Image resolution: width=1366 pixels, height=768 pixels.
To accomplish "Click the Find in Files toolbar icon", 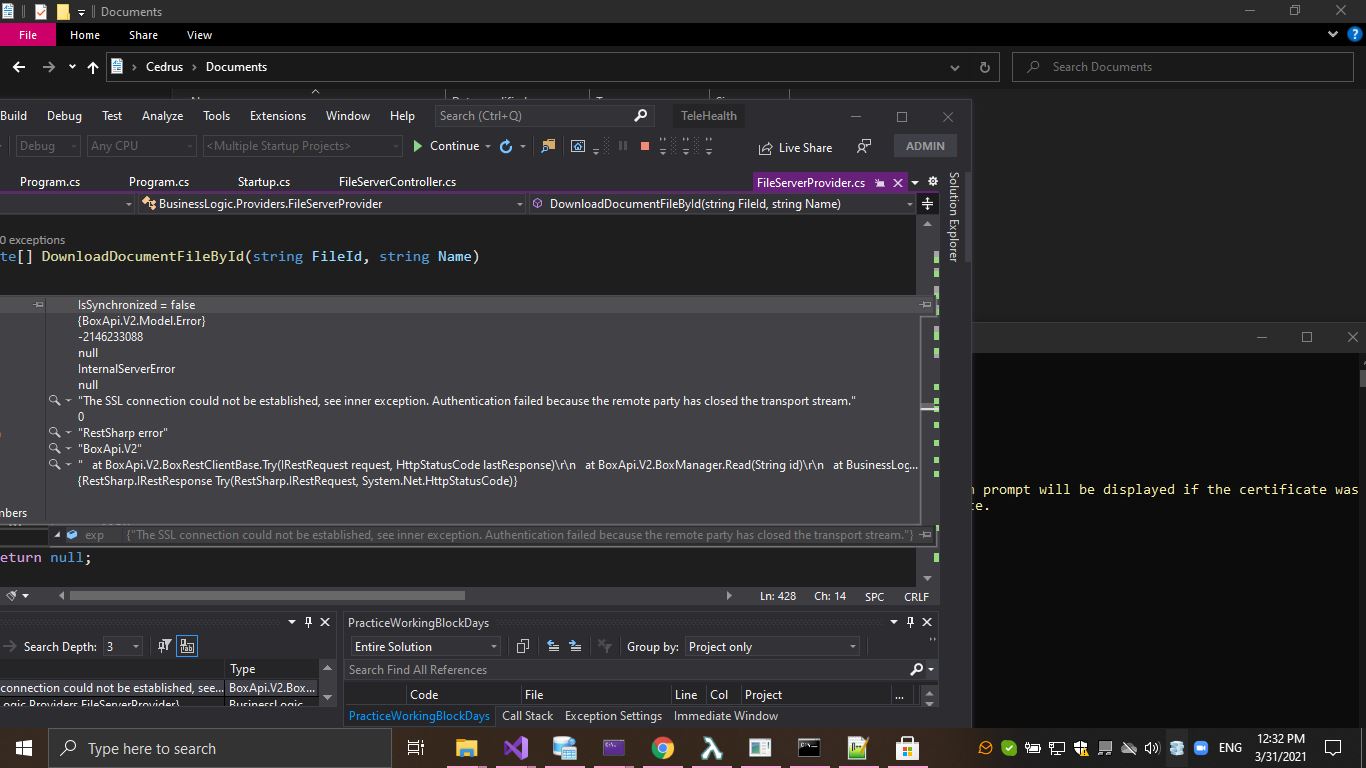I will coord(548,146).
